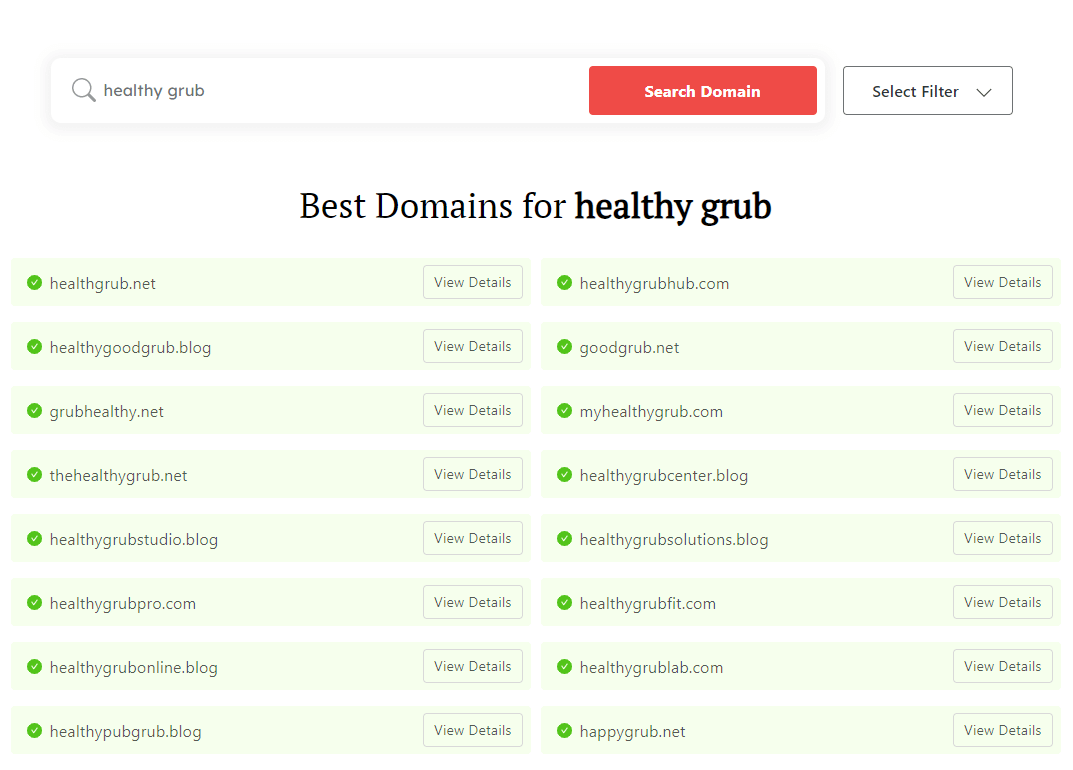View details for healthygrubonline.blog
The height and width of the screenshot is (770, 1073).
(x=472, y=666)
